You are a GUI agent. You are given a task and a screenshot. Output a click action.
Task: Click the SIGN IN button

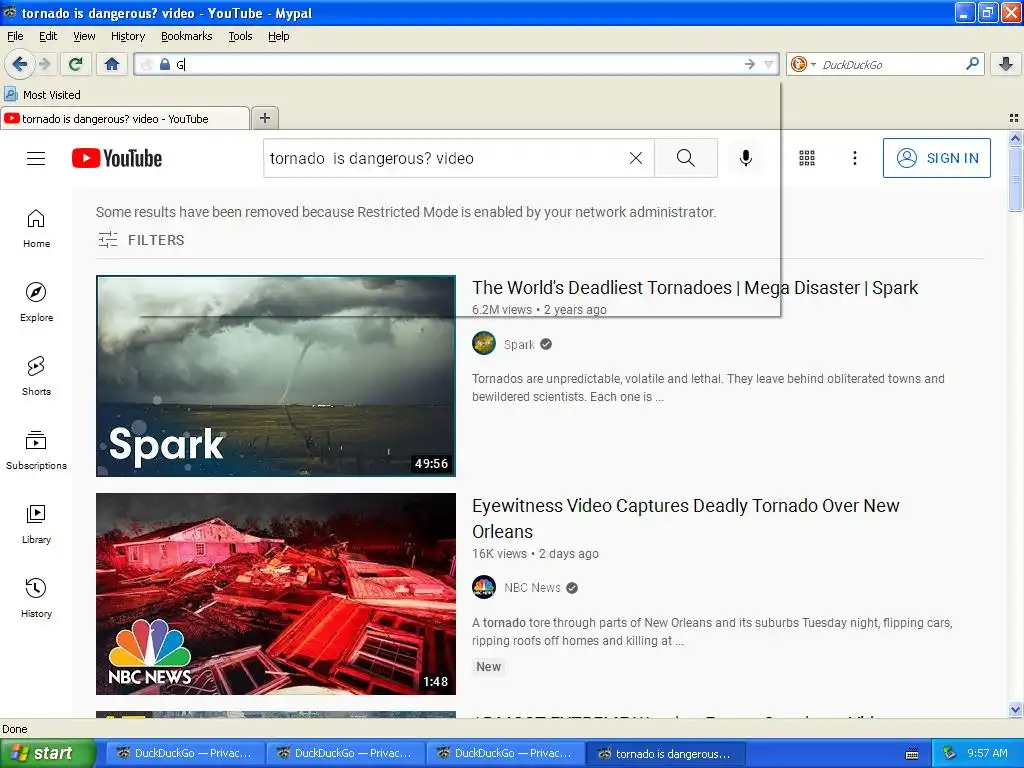pyautogui.click(x=936, y=158)
